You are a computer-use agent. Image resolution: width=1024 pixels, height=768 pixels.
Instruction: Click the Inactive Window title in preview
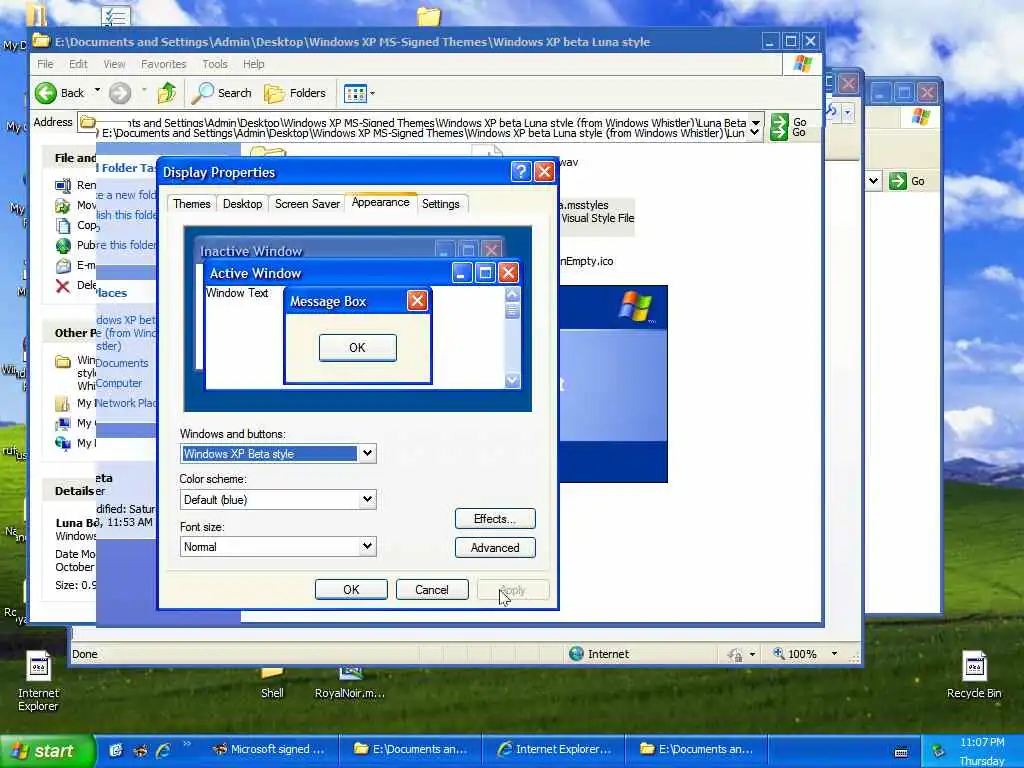point(251,251)
